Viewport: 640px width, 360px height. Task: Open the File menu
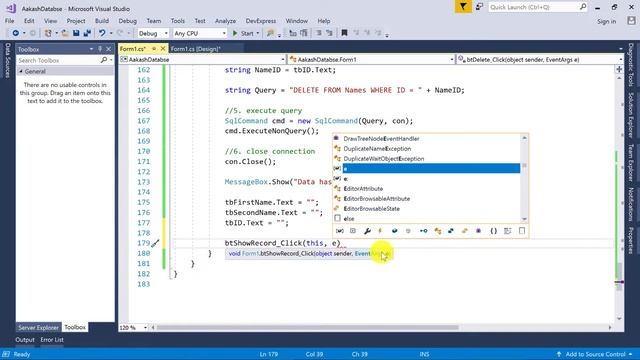9,21
